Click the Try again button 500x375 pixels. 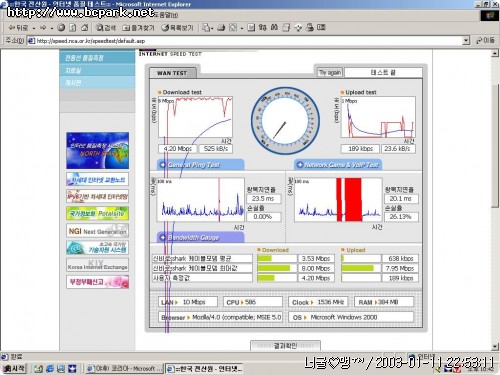coord(329,72)
